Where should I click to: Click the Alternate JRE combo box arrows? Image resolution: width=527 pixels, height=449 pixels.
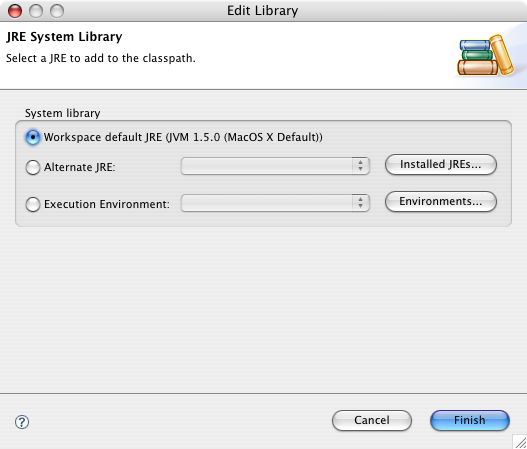coord(361,166)
